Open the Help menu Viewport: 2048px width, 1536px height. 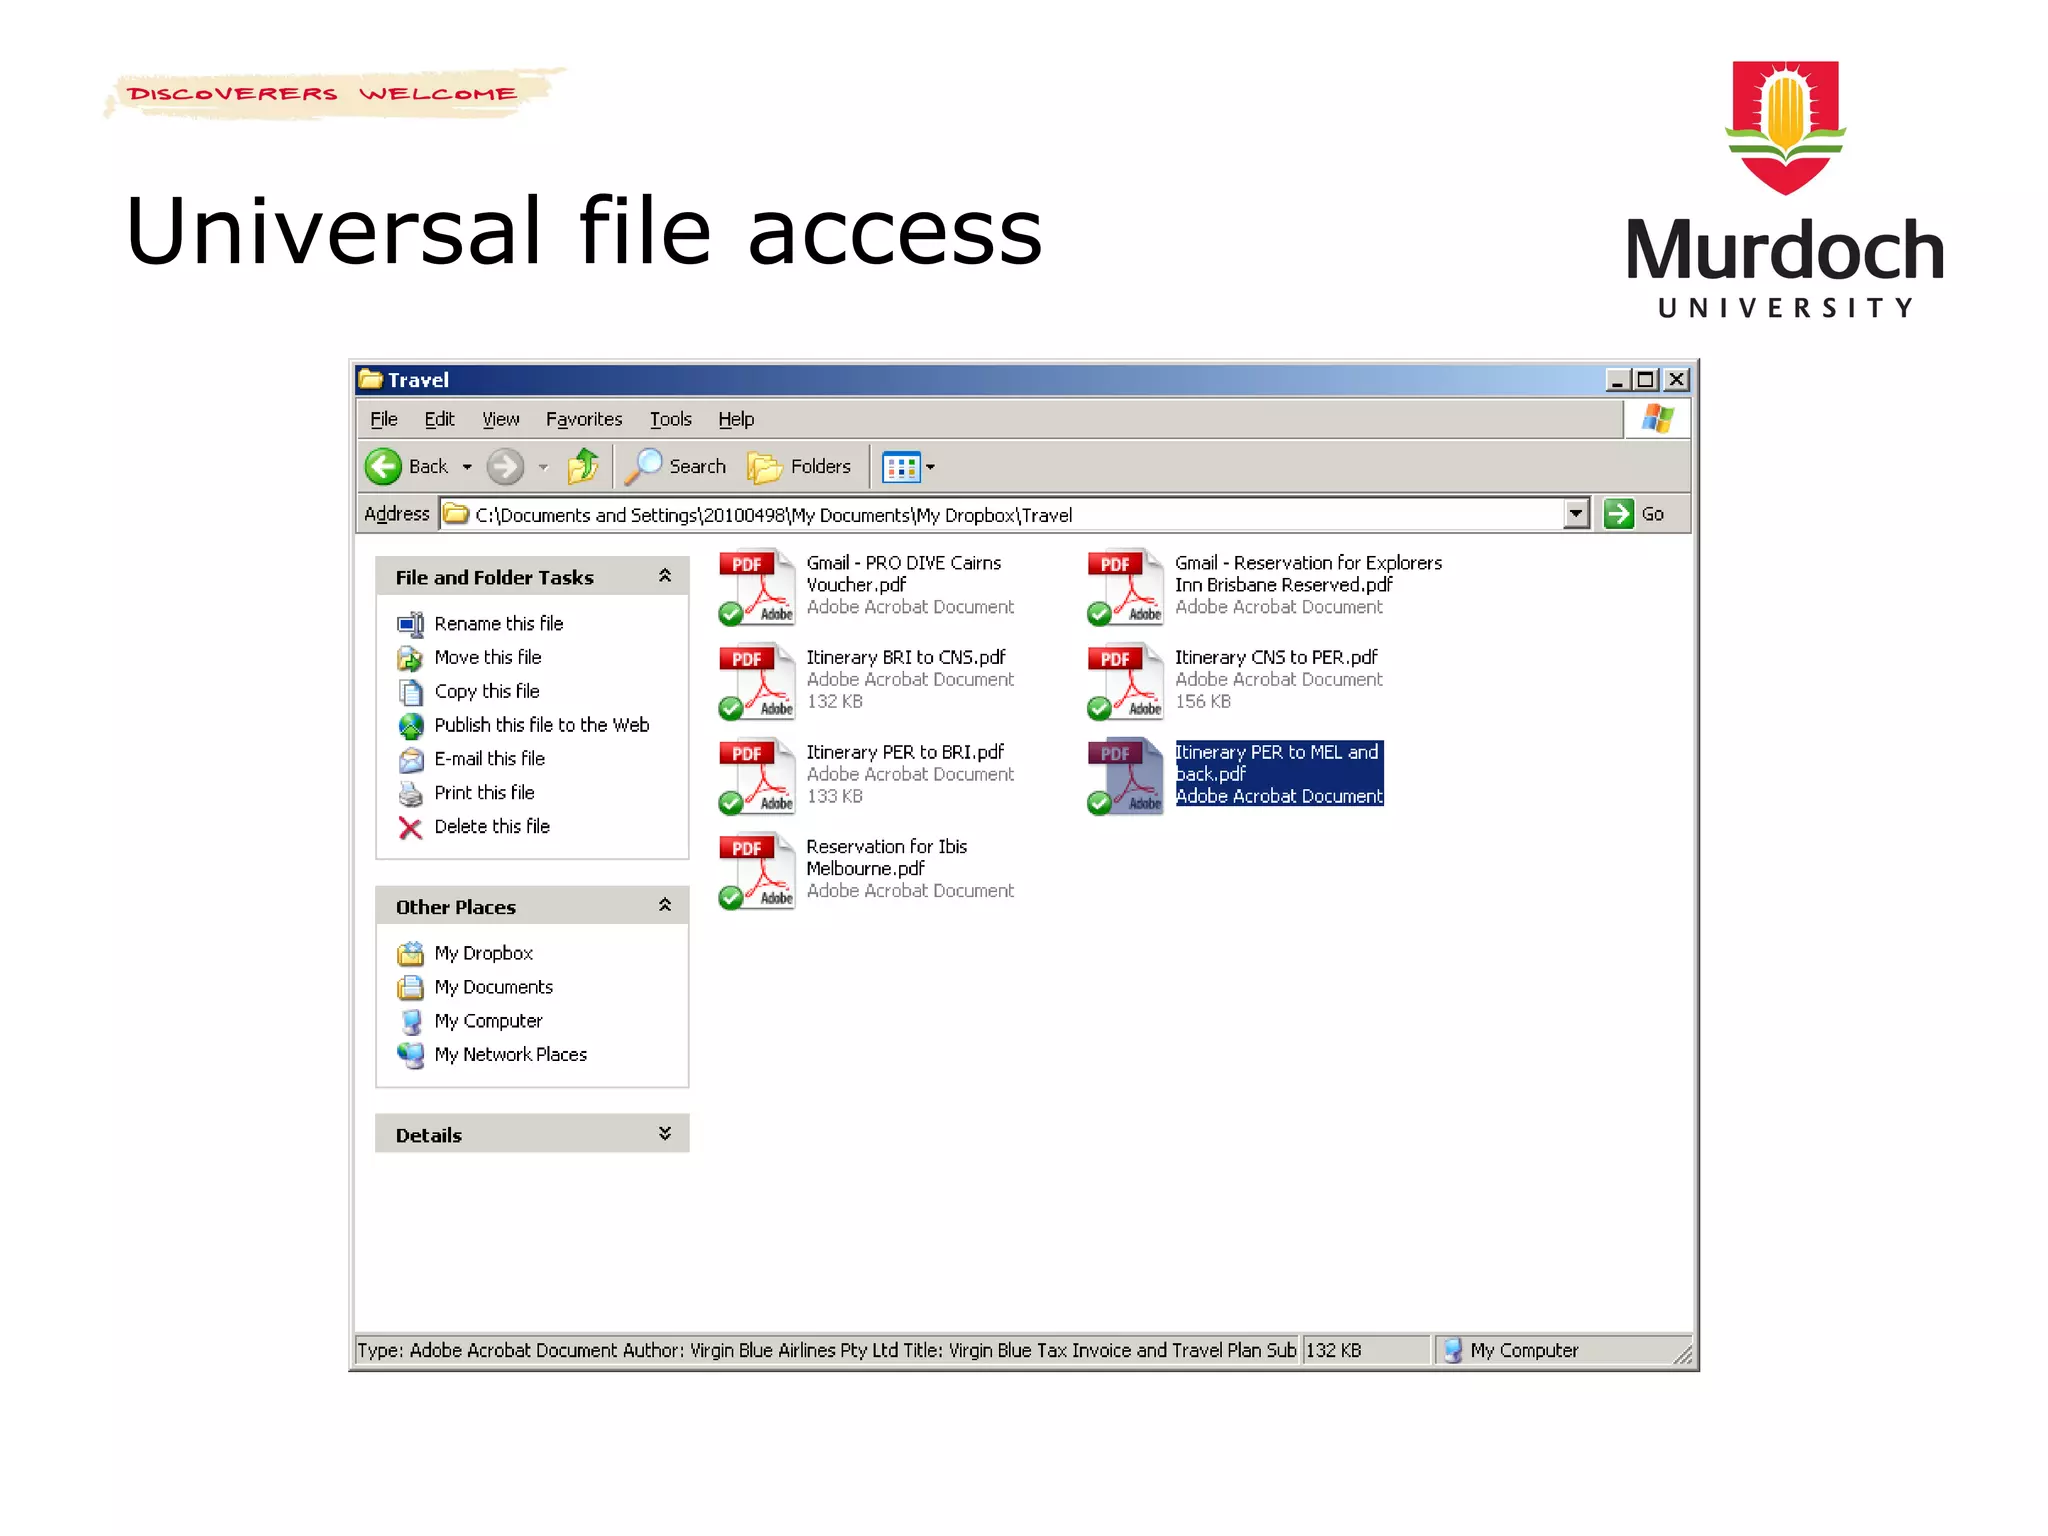(x=736, y=419)
